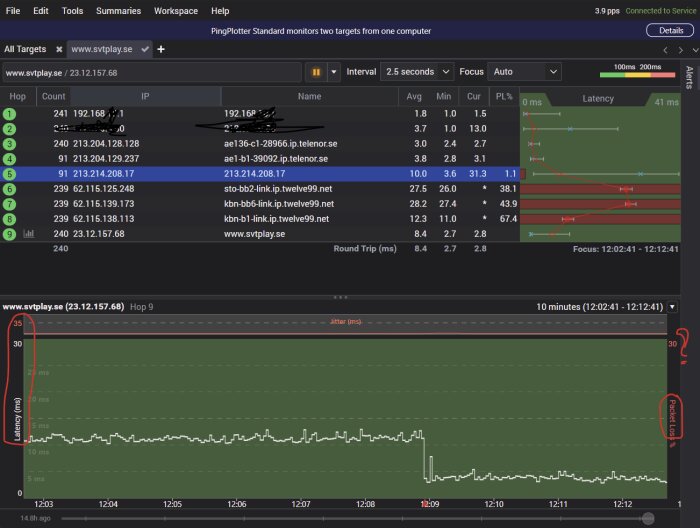Click the PL% column header

coord(504,96)
